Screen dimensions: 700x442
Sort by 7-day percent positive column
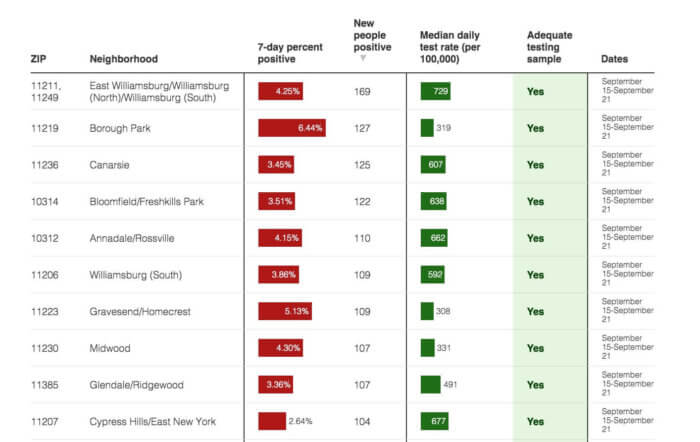pyautogui.click(x=290, y=53)
